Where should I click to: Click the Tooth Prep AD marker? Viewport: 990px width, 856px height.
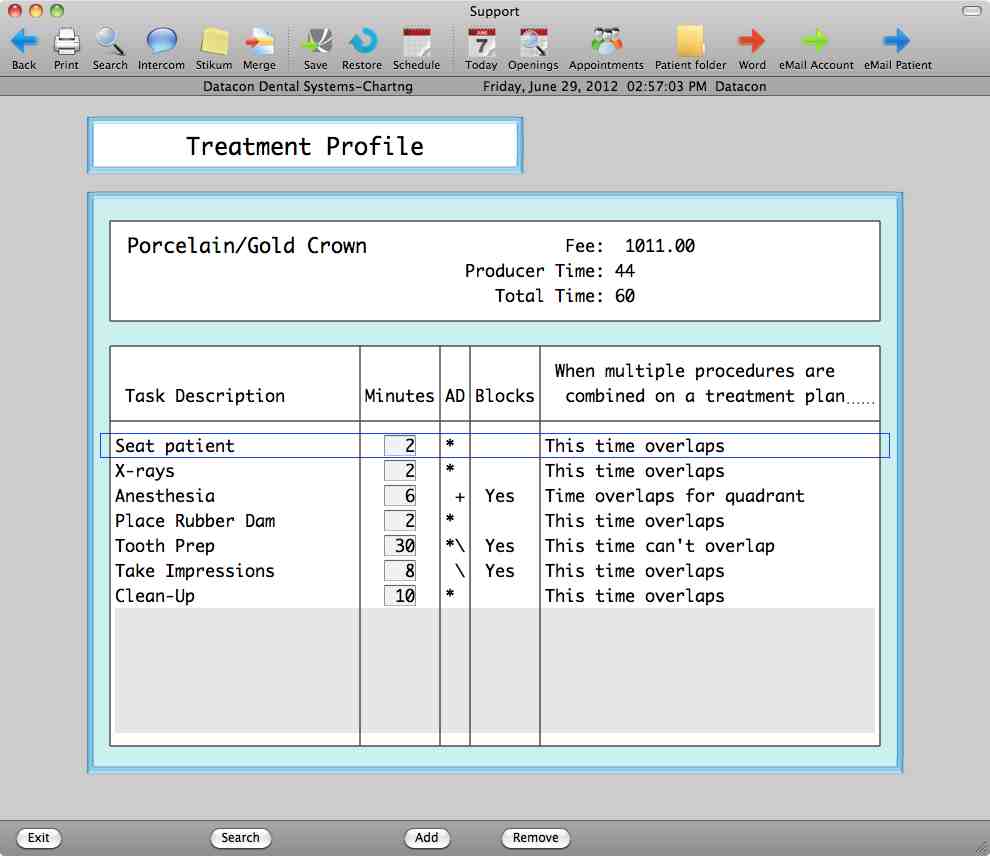coord(455,545)
